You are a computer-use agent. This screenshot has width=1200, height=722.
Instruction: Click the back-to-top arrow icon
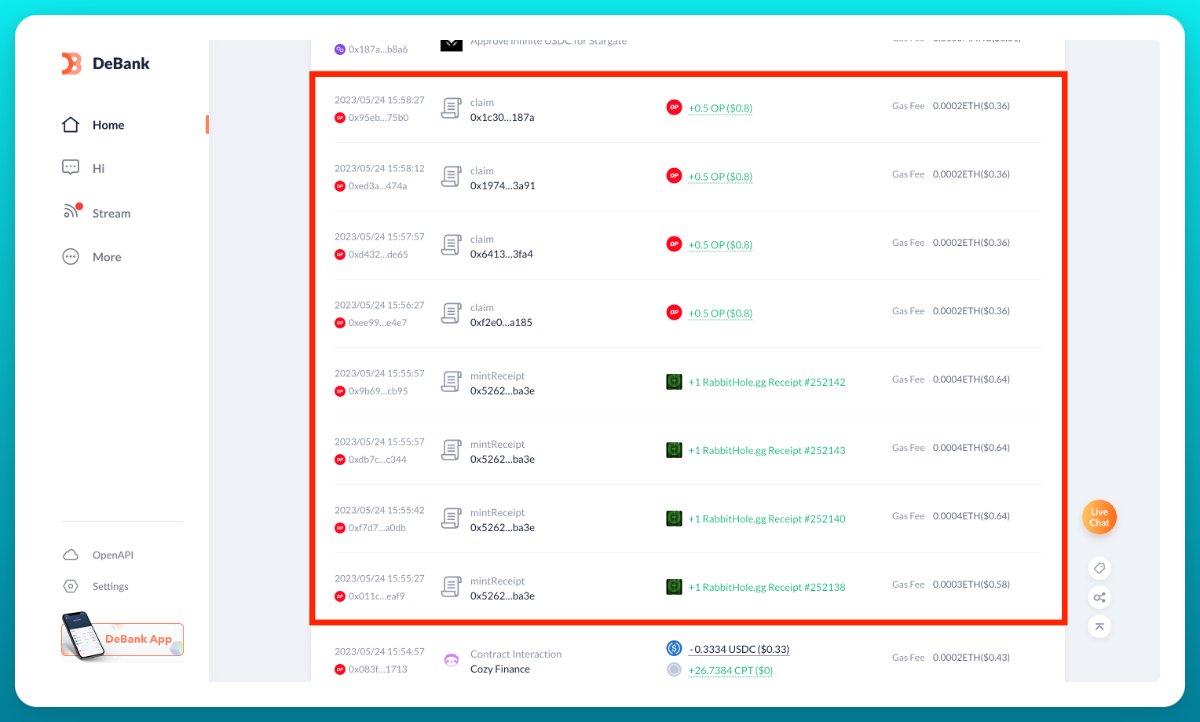coord(1099,626)
